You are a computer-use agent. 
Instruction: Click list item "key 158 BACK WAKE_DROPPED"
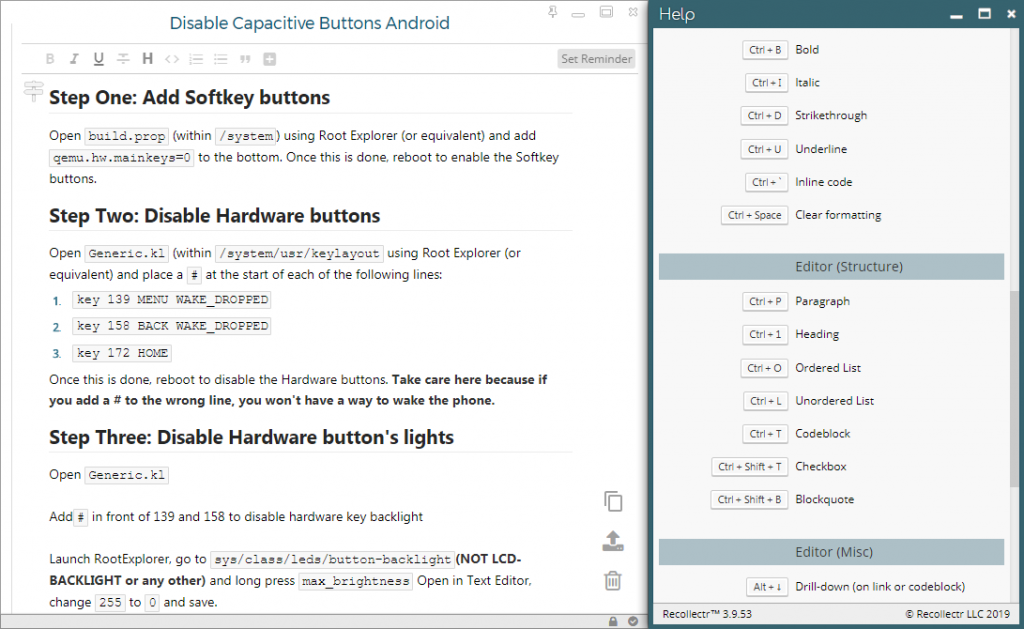tap(172, 326)
